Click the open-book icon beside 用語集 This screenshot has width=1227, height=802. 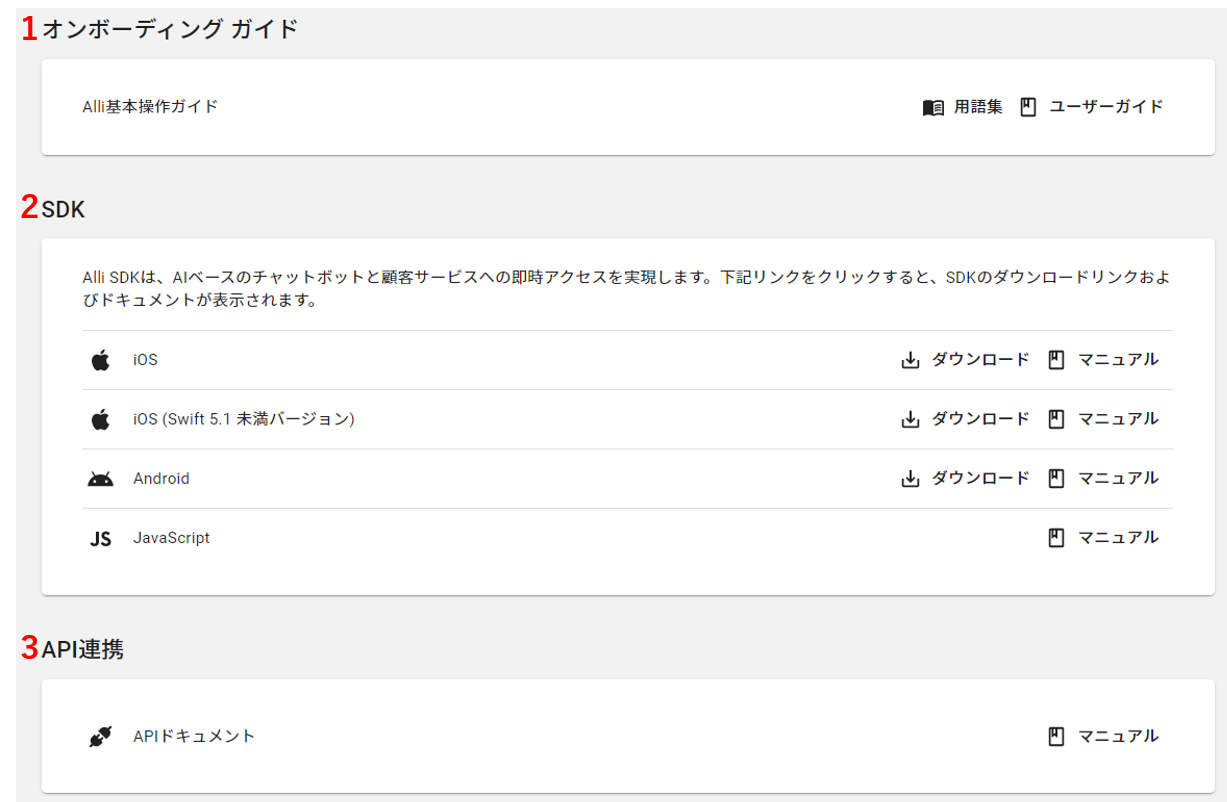click(x=933, y=107)
